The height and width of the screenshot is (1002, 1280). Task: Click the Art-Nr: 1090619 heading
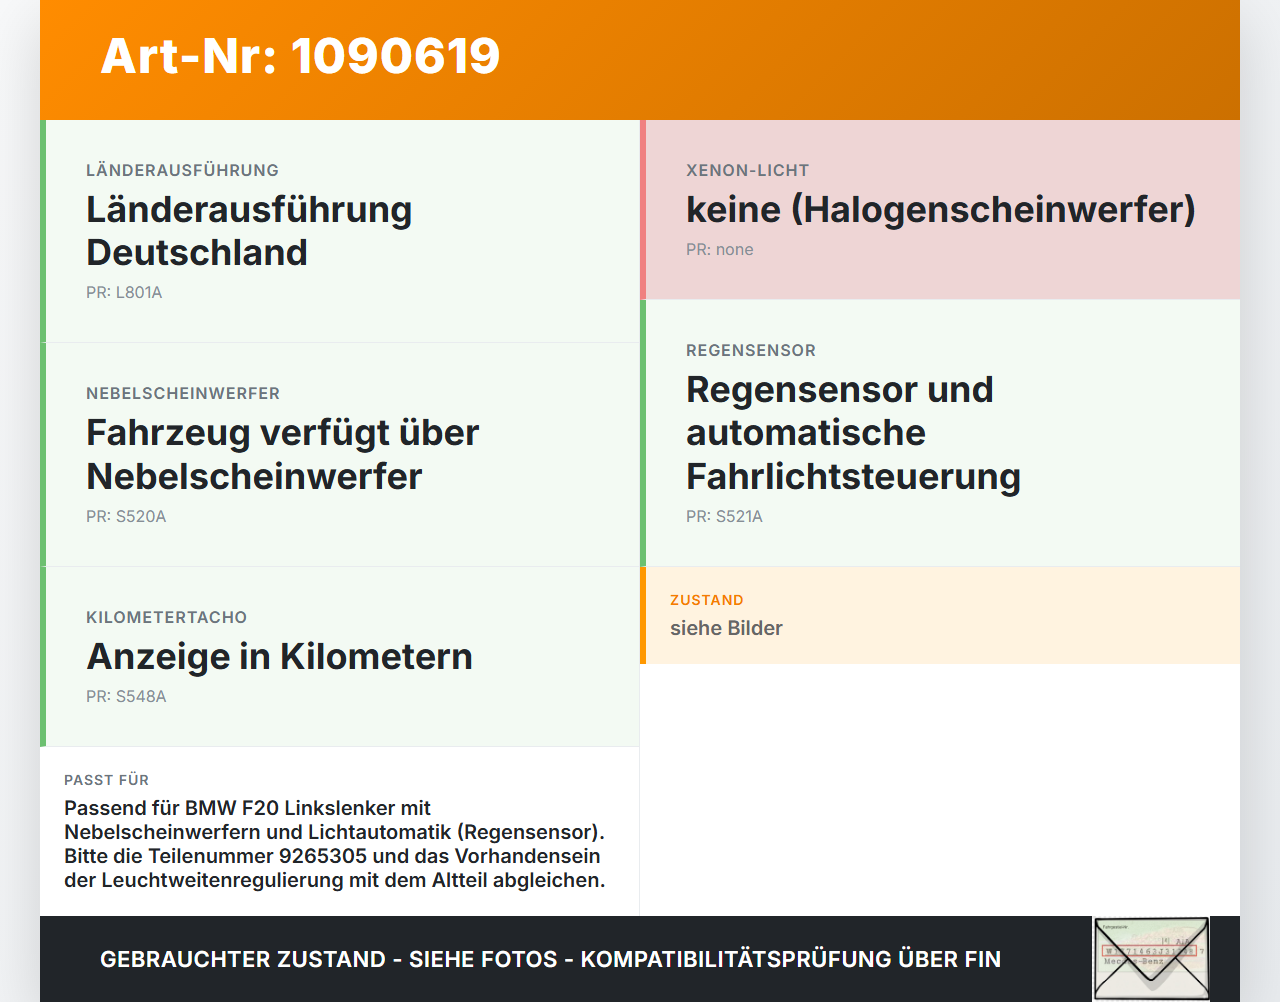[x=300, y=56]
